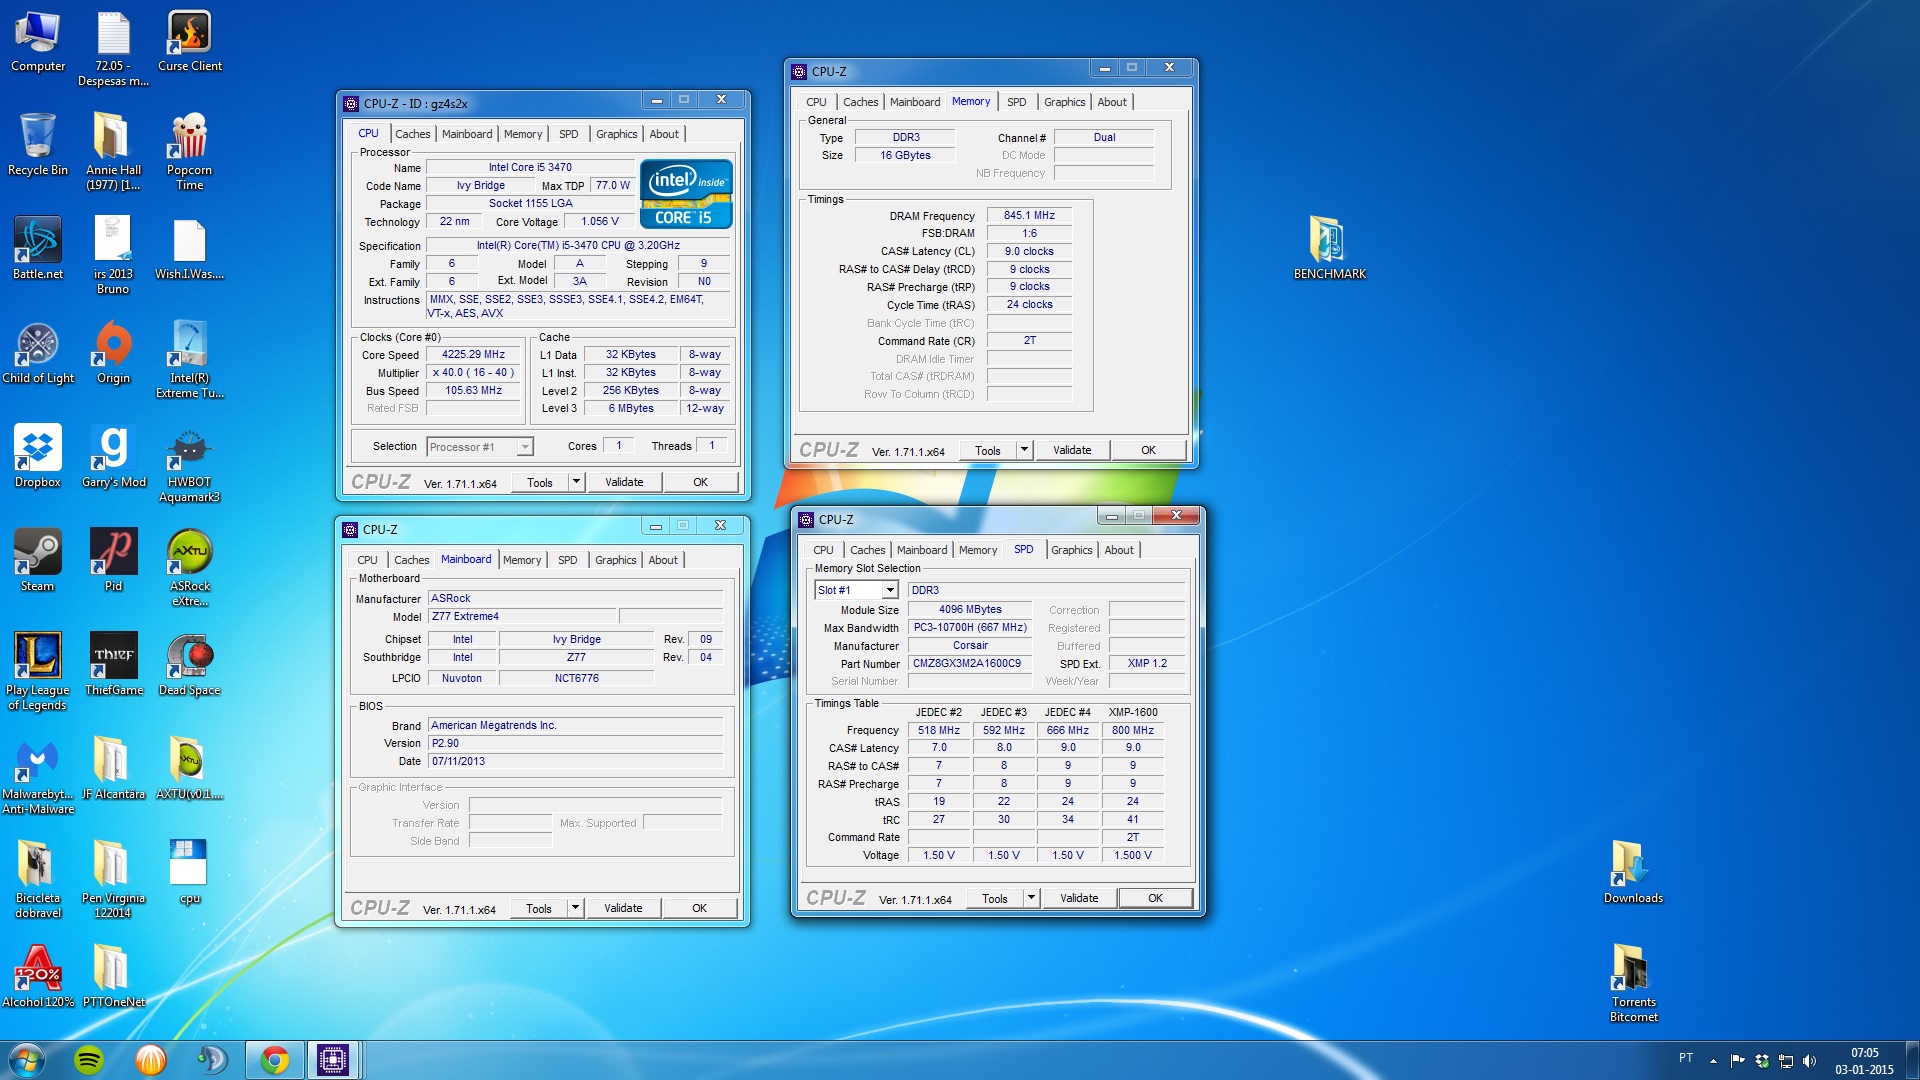Click Model Z77 Extreme4 field
Viewport: 1920px width, 1080px height.
point(522,616)
